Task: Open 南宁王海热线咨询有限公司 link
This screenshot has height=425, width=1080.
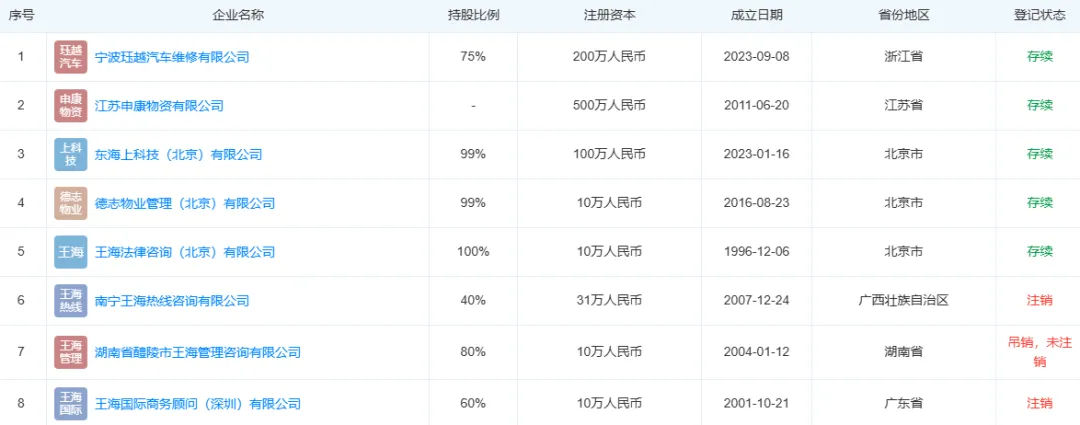Action: click(x=172, y=300)
